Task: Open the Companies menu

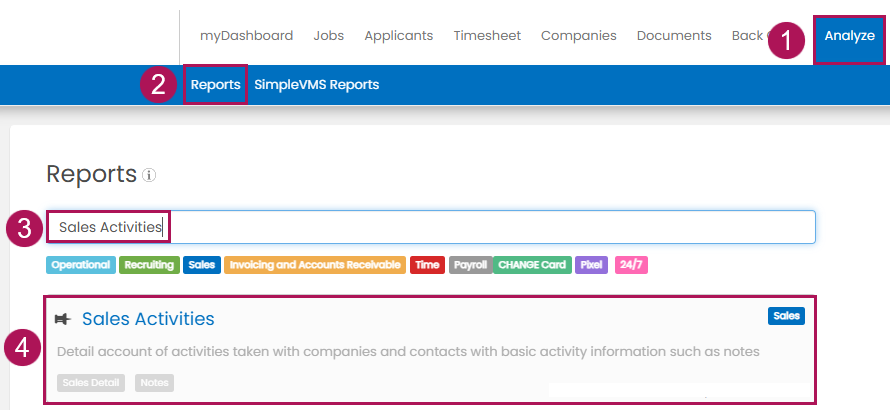Action: point(578,36)
